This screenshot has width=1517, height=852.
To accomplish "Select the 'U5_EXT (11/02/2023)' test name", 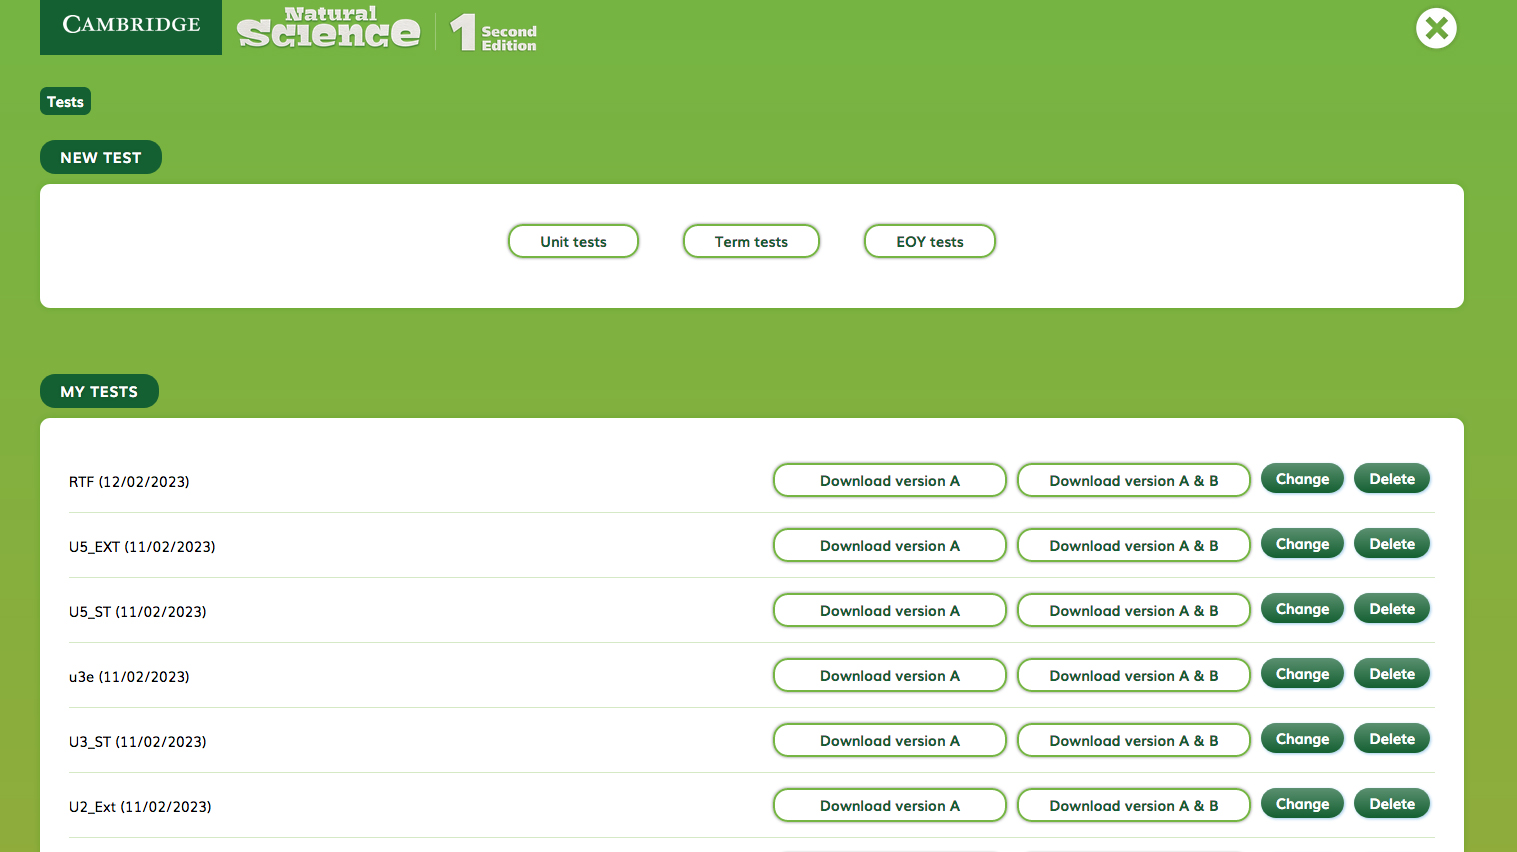I will pos(142,547).
